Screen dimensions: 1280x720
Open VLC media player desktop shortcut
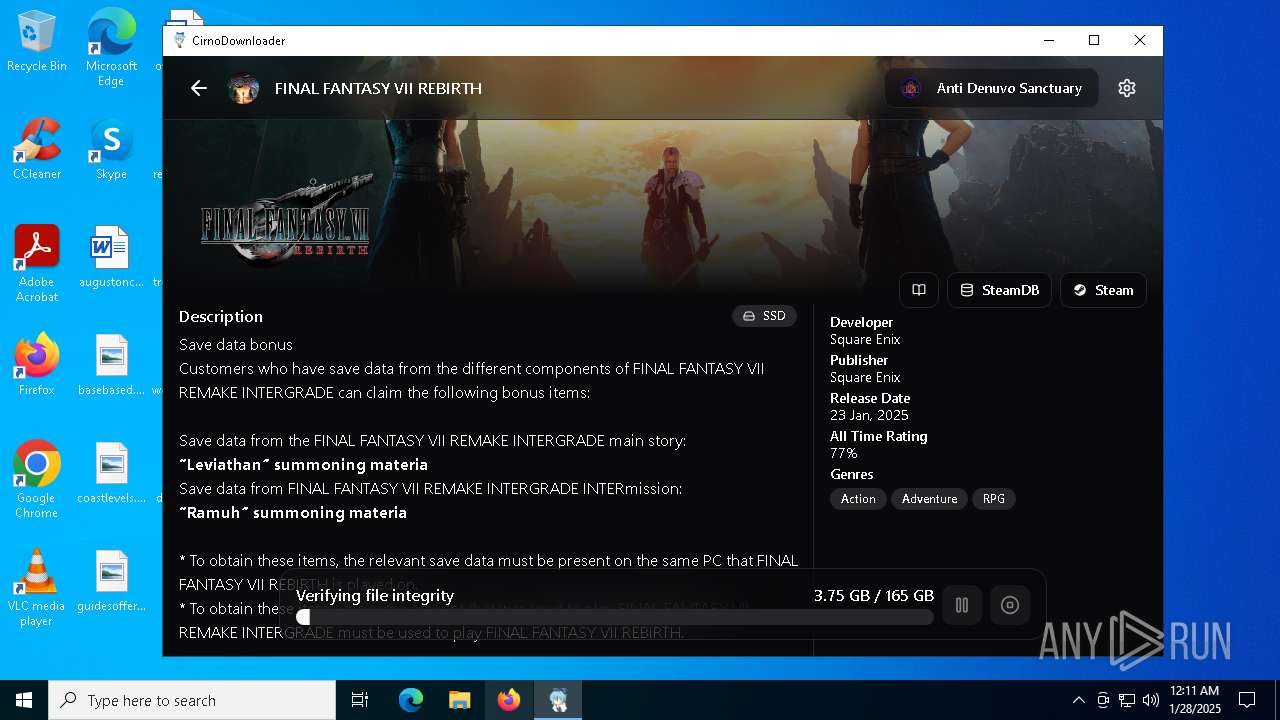point(37,588)
